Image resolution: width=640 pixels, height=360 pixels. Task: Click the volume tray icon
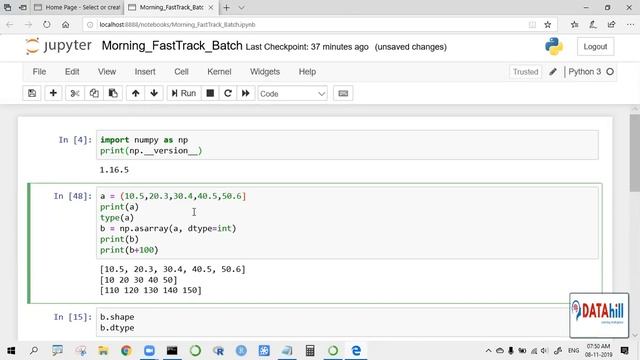point(544,351)
